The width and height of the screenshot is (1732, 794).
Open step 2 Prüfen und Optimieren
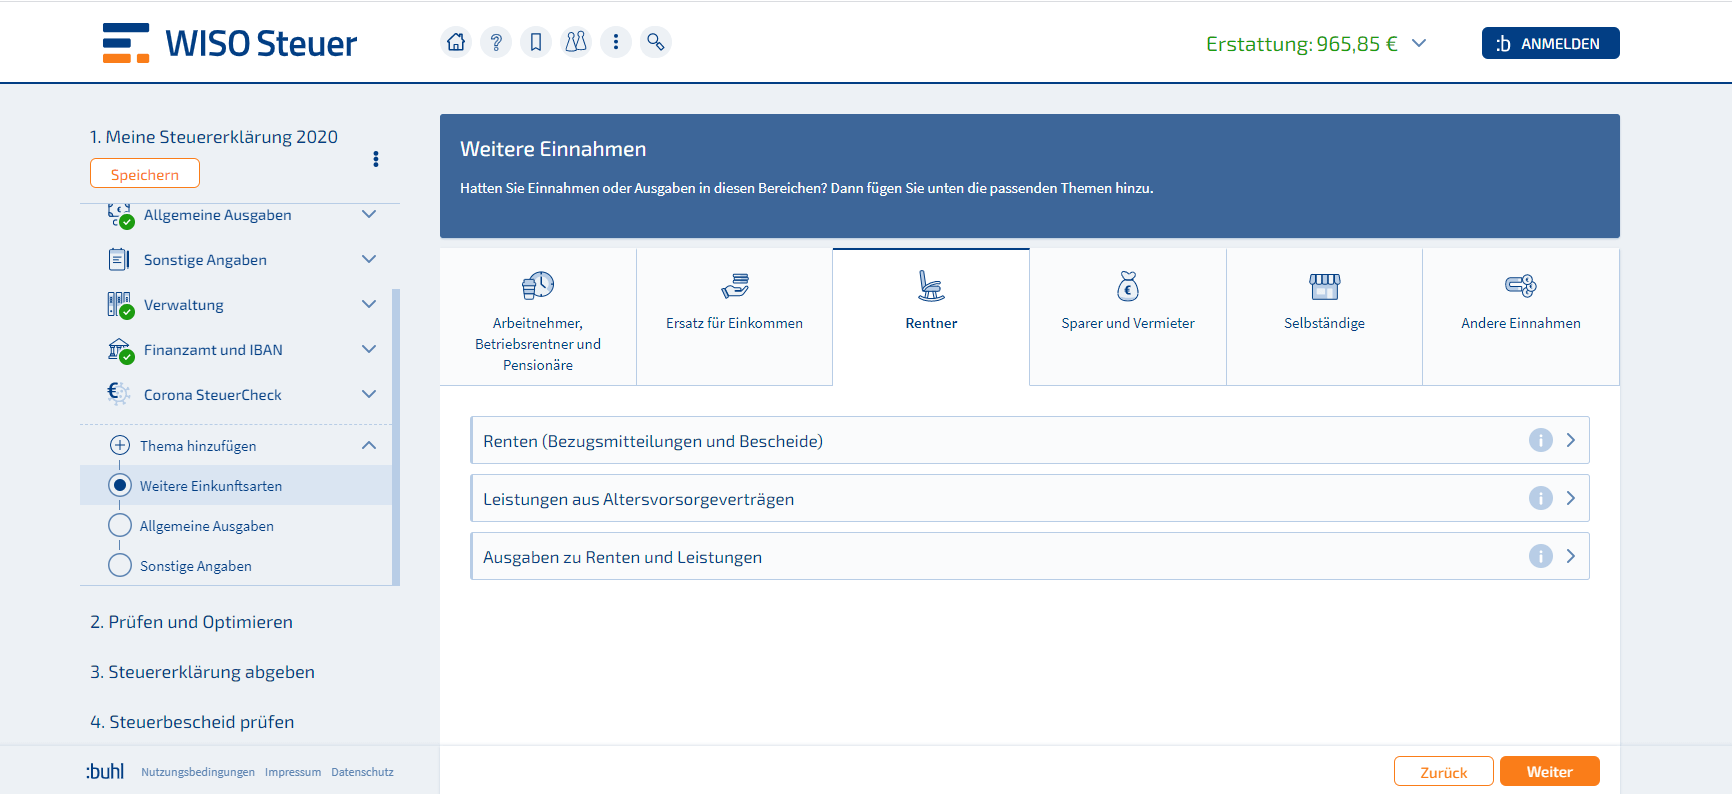[x=191, y=622]
